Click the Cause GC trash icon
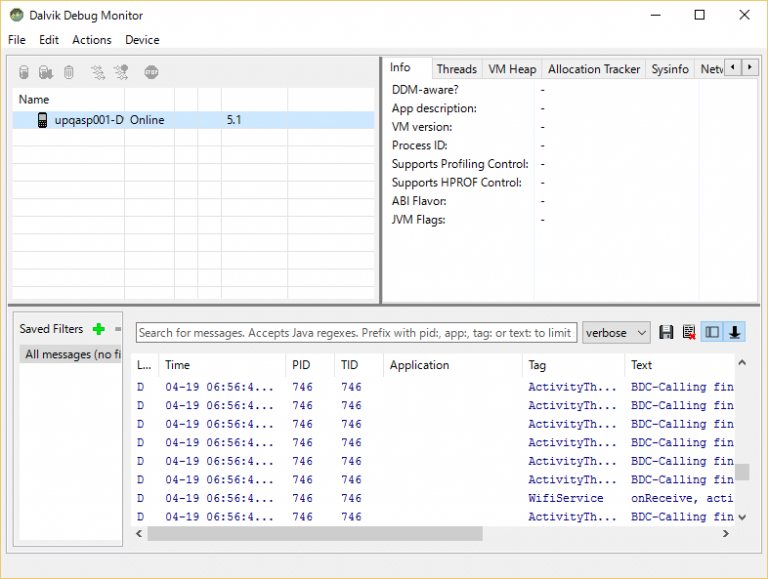768x579 pixels. point(69,72)
